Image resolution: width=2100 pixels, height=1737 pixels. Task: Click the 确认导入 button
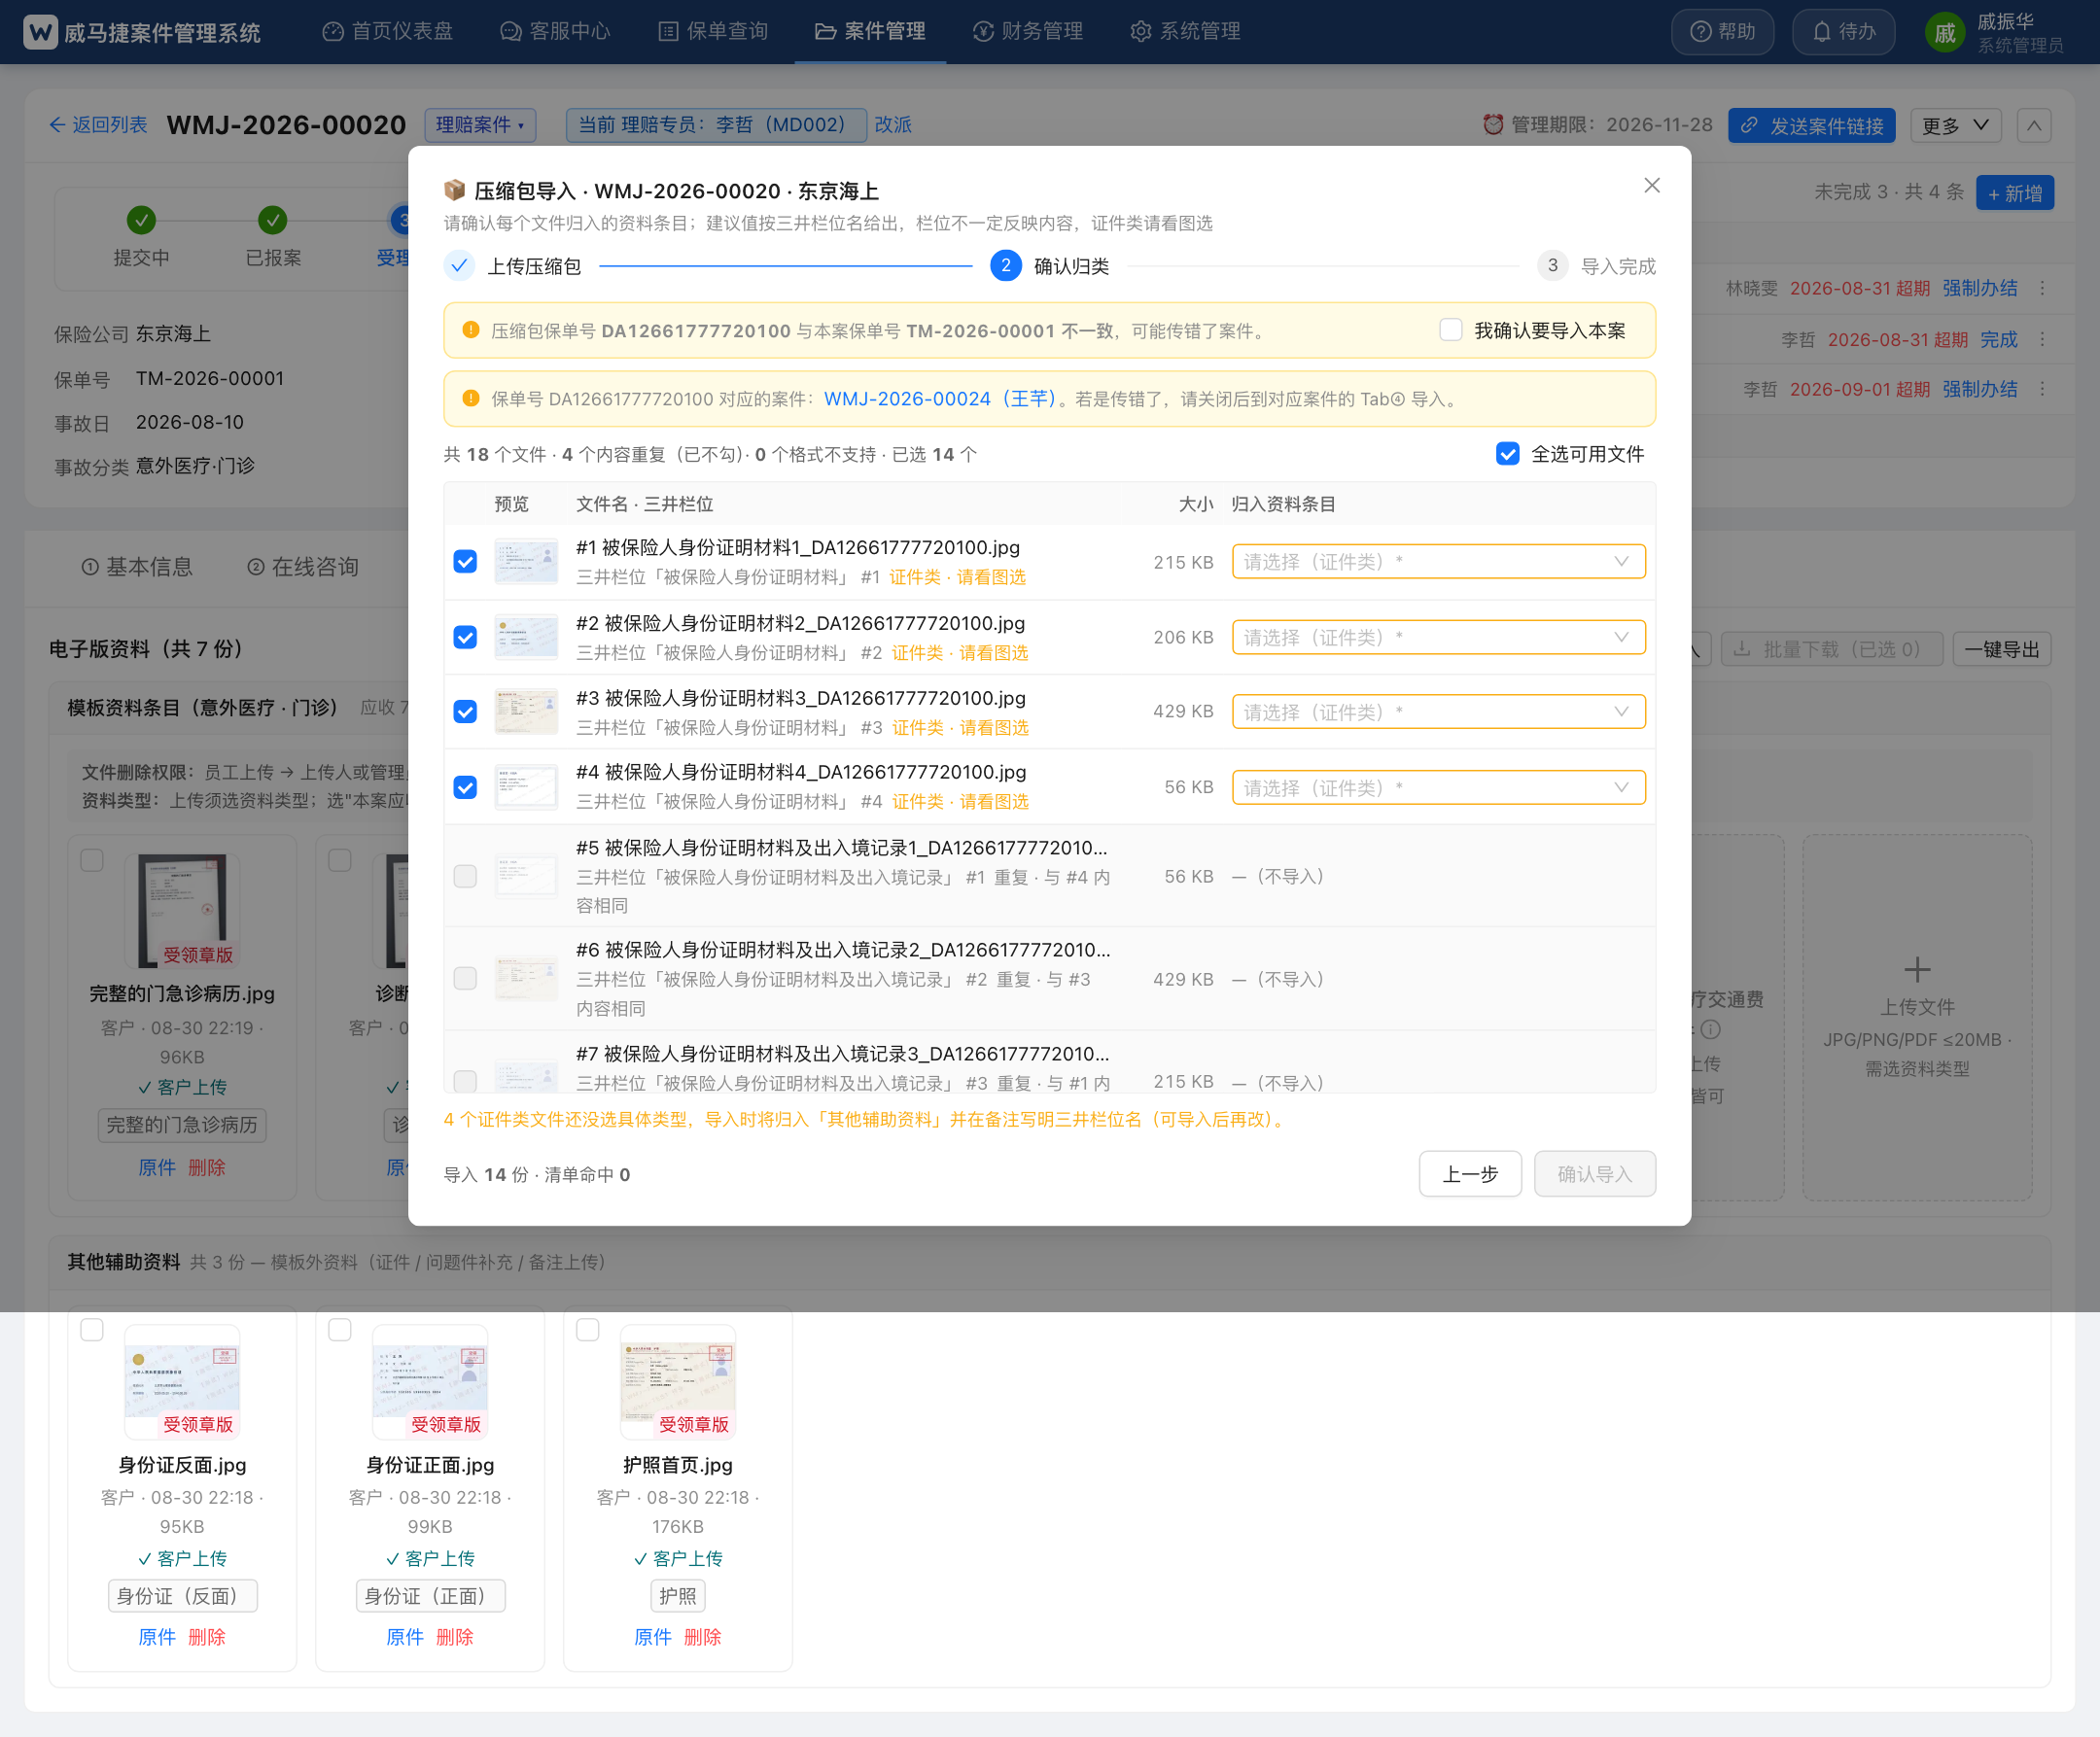click(x=1595, y=1174)
